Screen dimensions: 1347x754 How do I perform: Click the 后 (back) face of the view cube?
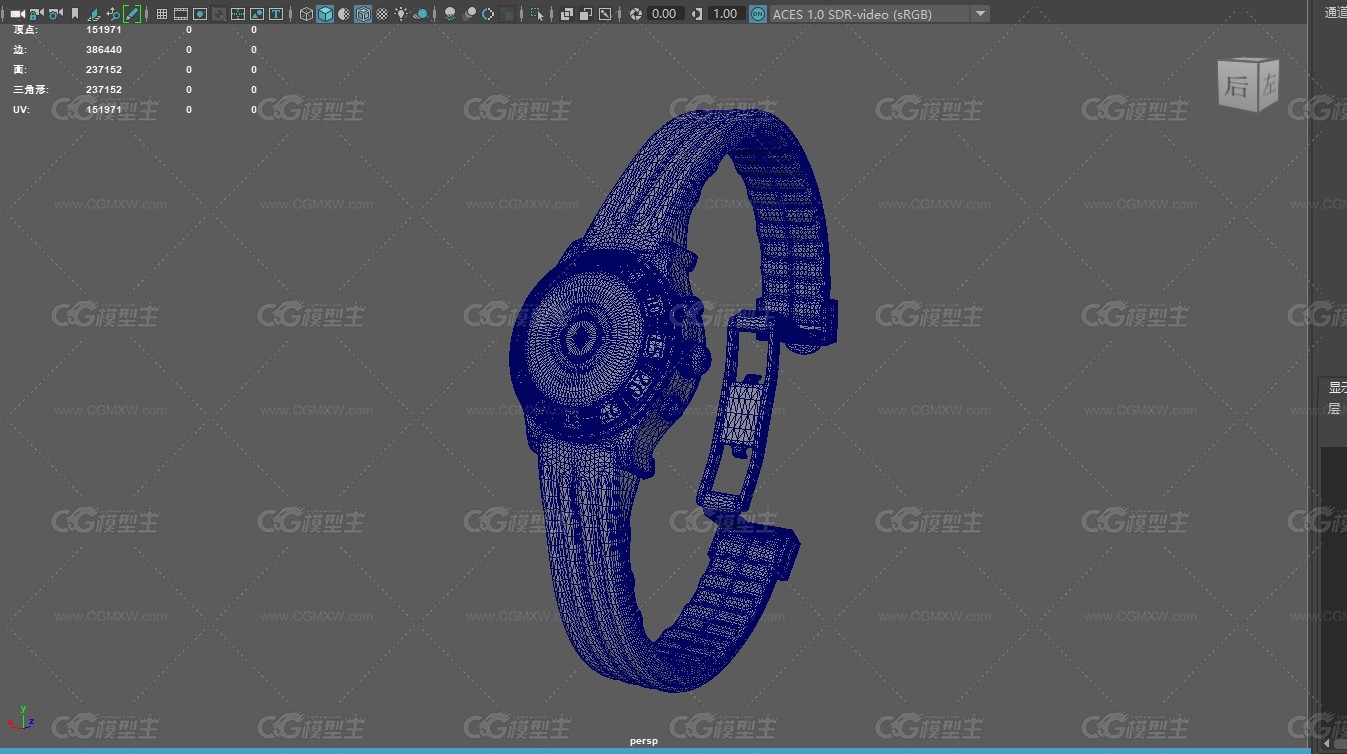pos(1236,86)
